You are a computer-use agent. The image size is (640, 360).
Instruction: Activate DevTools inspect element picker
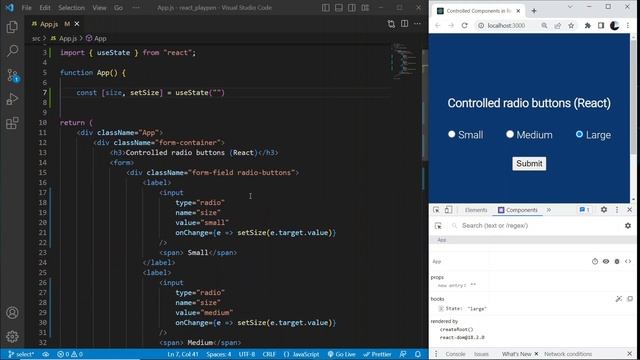coord(436,210)
